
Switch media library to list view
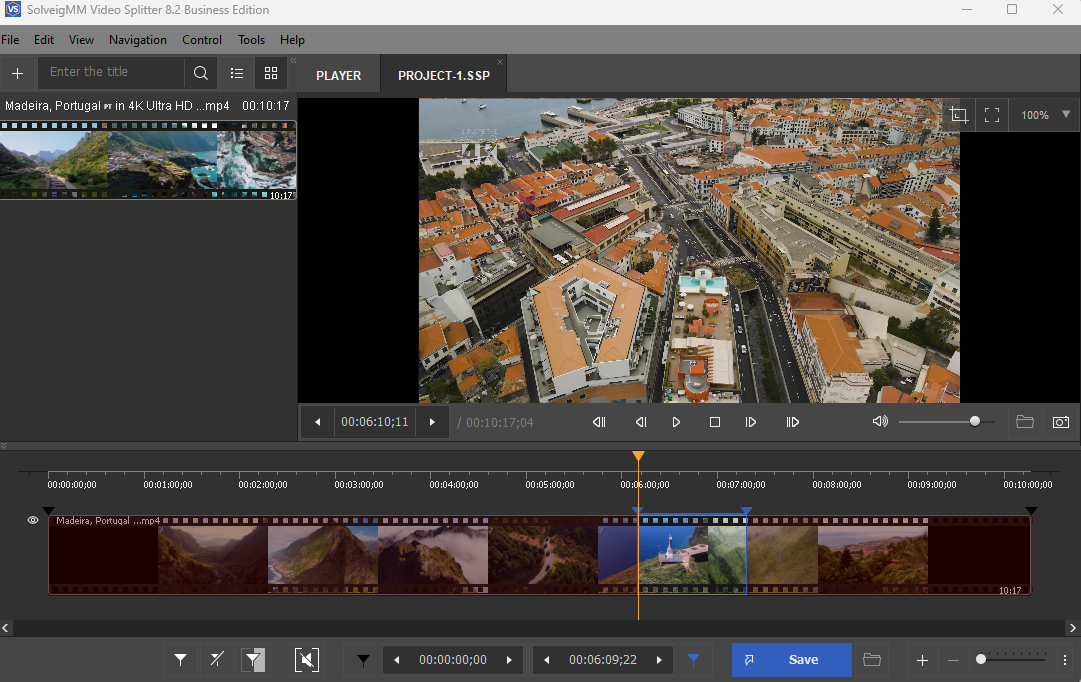[x=237, y=73]
